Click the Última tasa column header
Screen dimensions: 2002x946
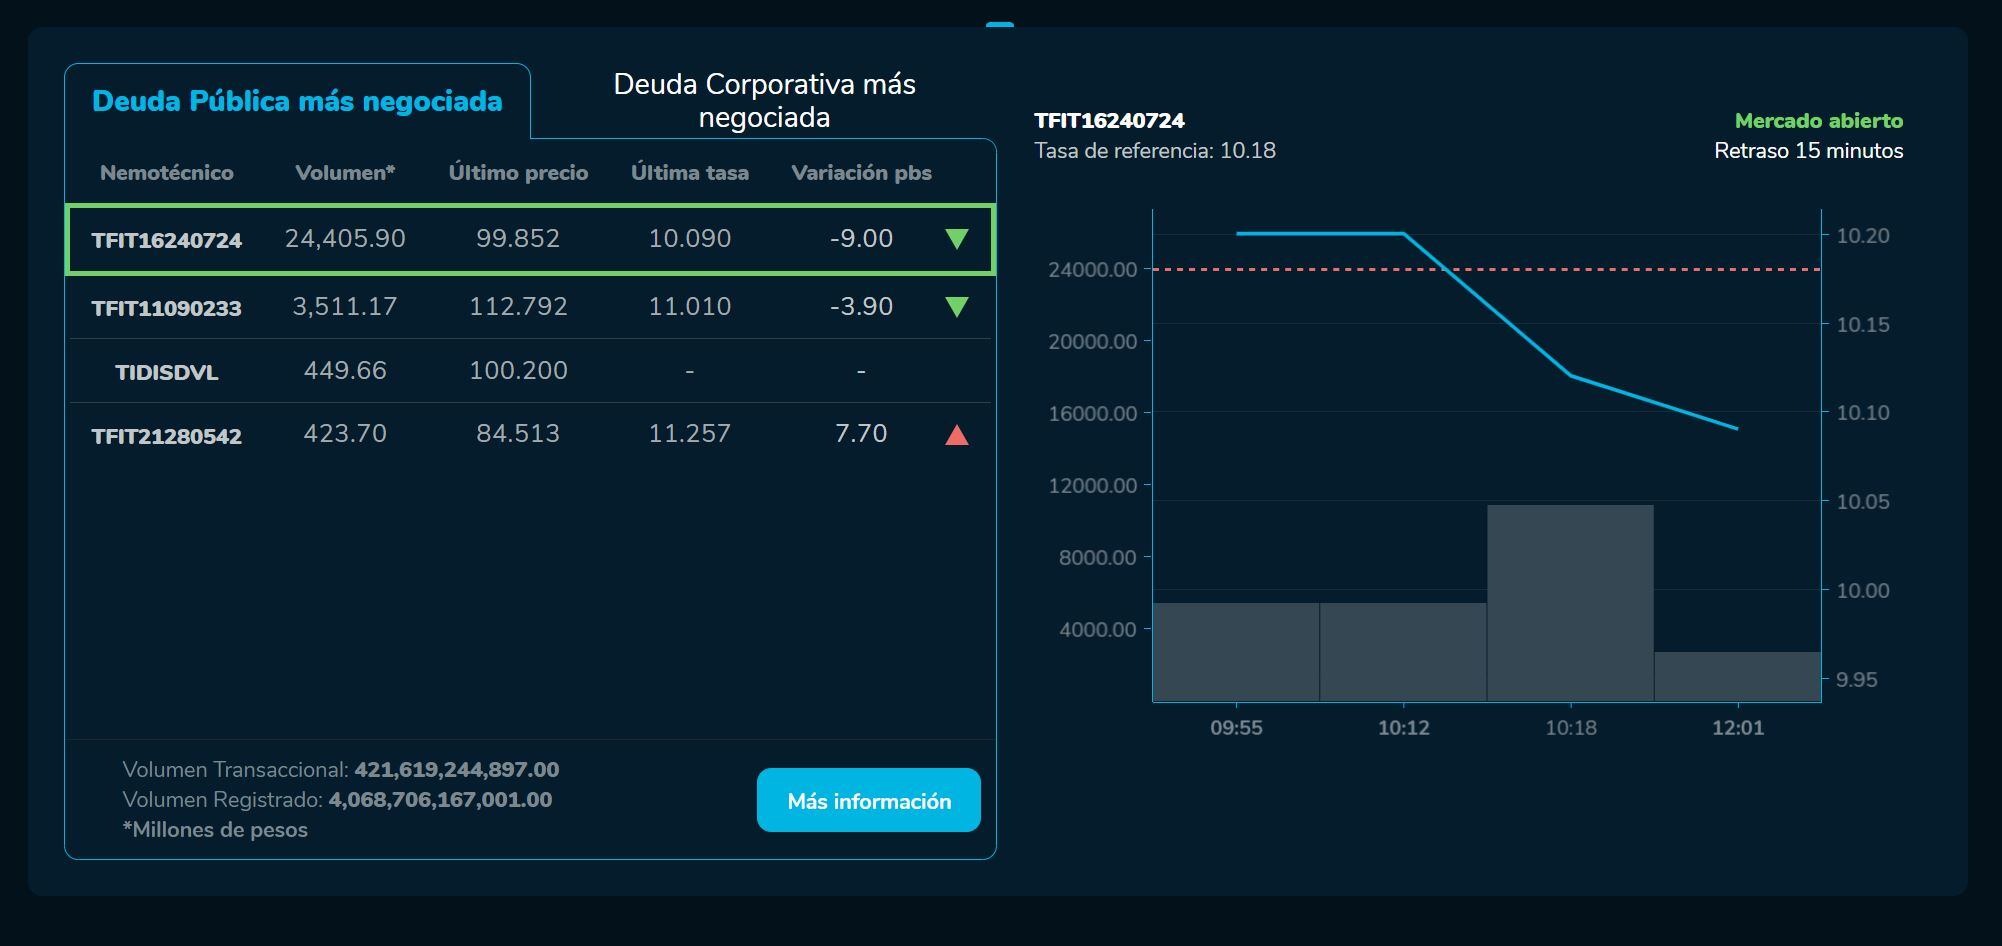pyautogui.click(x=689, y=173)
